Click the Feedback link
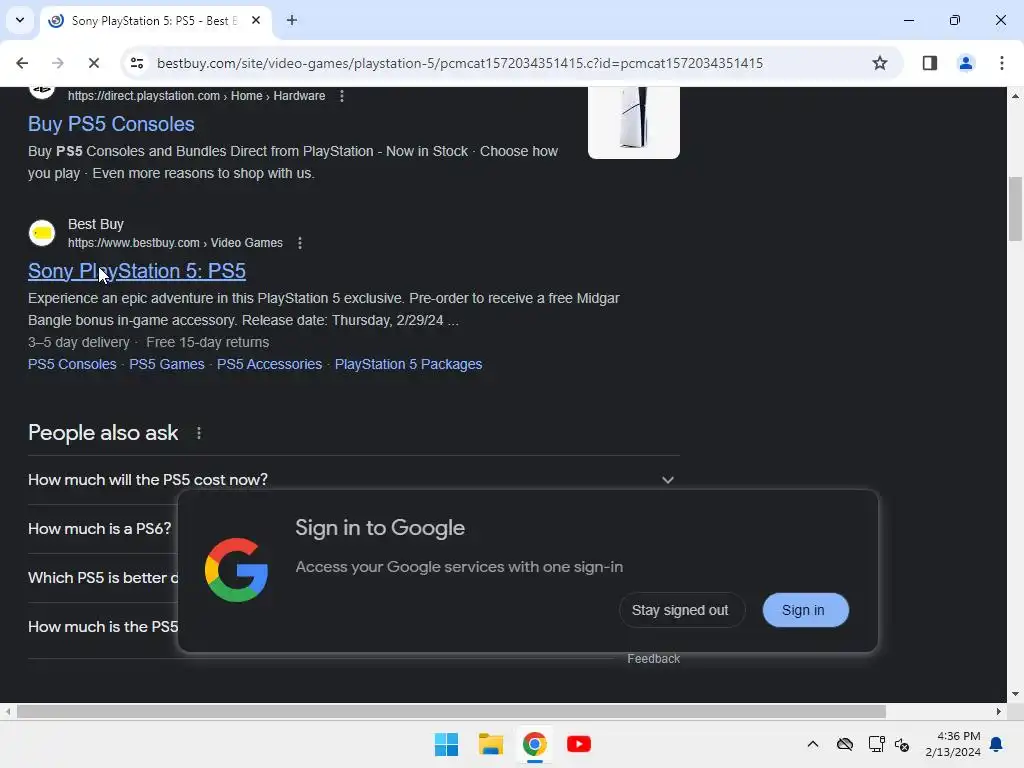Screen dimensions: 1024x768 point(653,659)
